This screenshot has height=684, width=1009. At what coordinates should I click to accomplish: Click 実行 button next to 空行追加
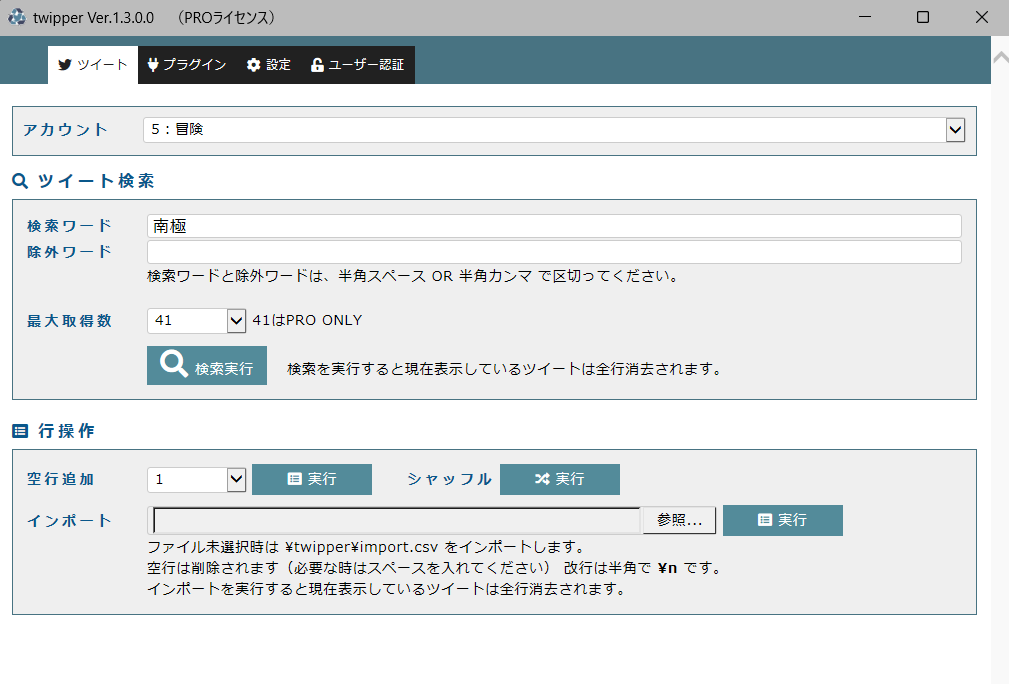tap(311, 479)
